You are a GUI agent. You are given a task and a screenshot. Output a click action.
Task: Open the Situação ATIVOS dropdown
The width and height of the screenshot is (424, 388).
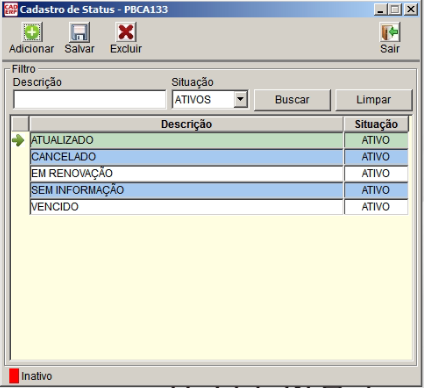point(240,99)
